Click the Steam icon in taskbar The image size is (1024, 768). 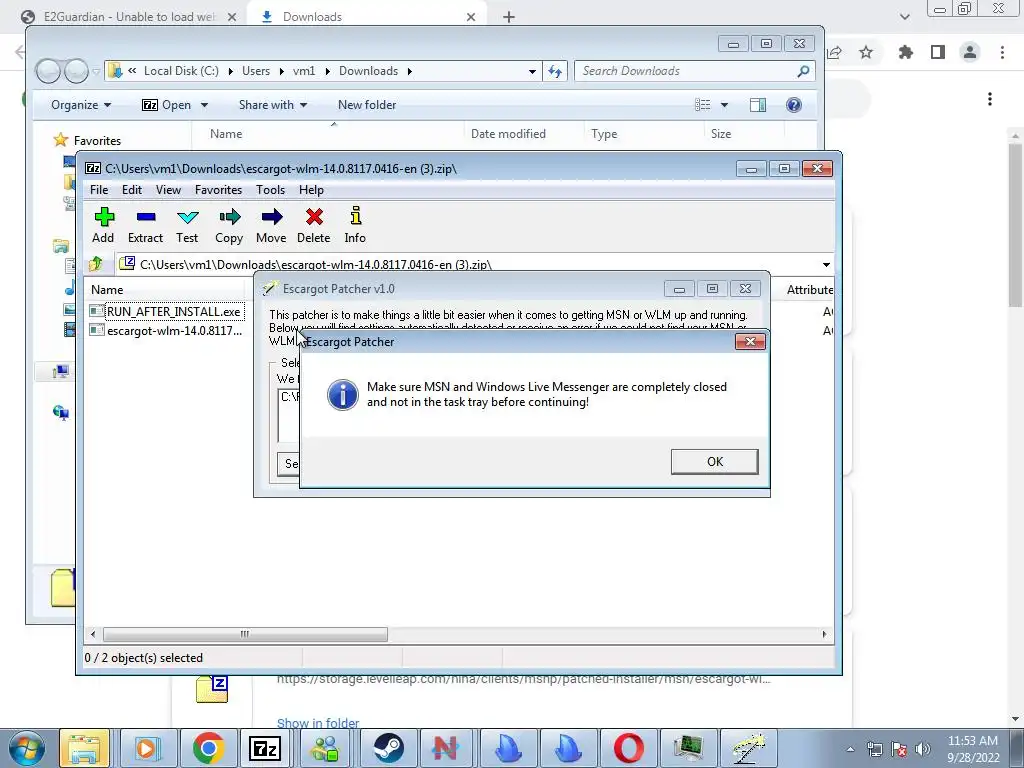click(x=389, y=748)
